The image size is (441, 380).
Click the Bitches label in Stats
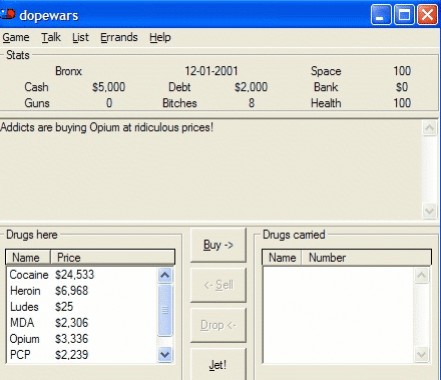(179, 103)
